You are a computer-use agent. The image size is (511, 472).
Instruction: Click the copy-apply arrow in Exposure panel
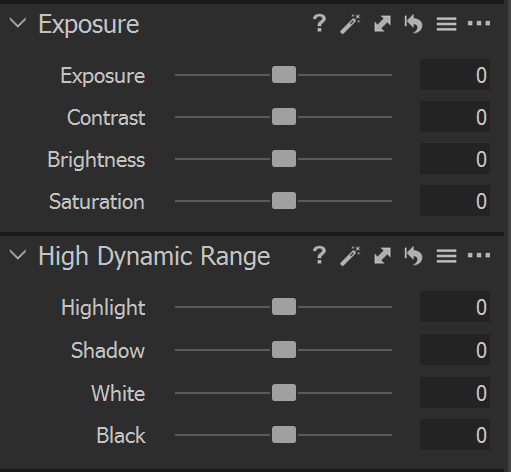click(382, 24)
